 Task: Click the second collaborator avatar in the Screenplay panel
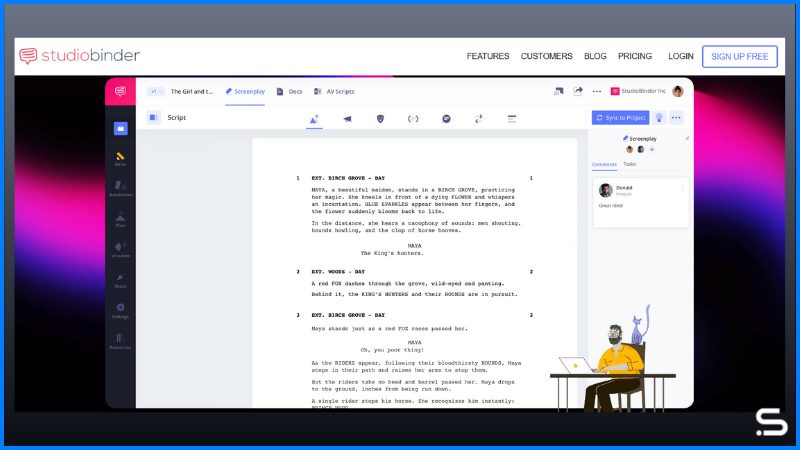[x=641, y=149]
